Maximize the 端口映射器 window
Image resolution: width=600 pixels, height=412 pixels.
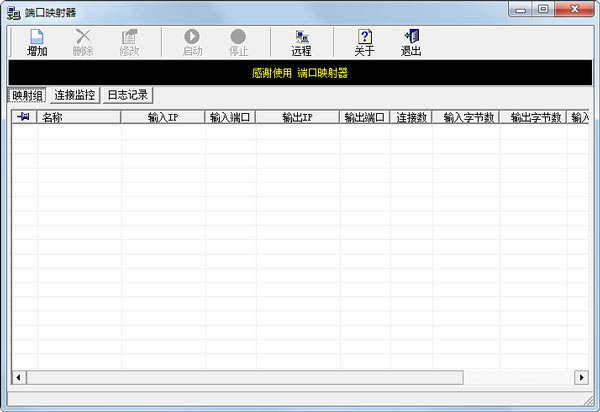(543, 10)
